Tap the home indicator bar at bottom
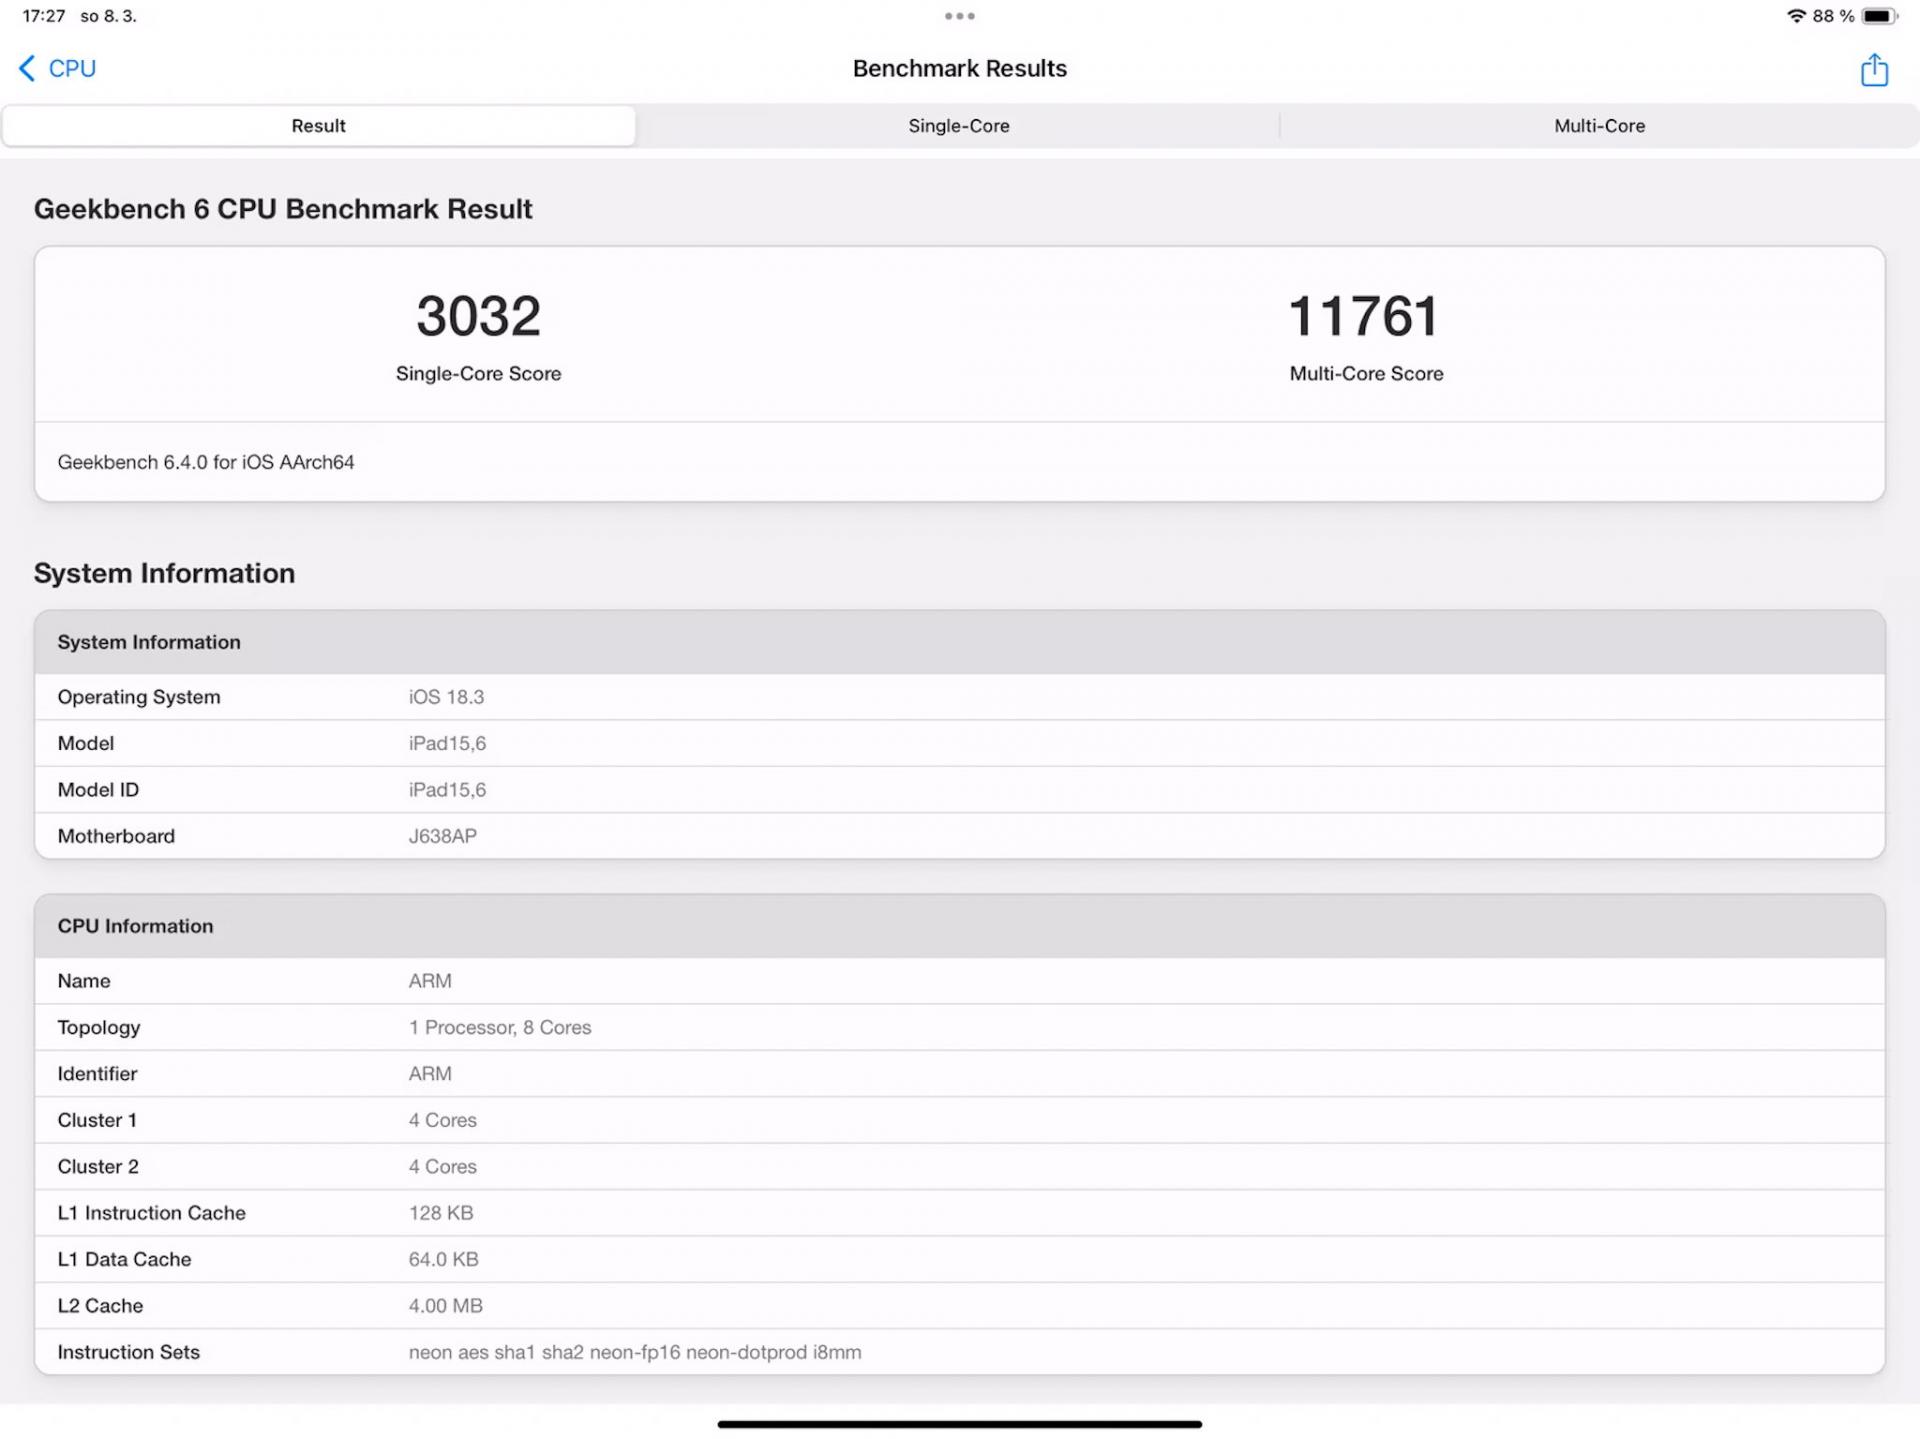The width and height of the screenshot is (1920, 1439). [959, 1424]
